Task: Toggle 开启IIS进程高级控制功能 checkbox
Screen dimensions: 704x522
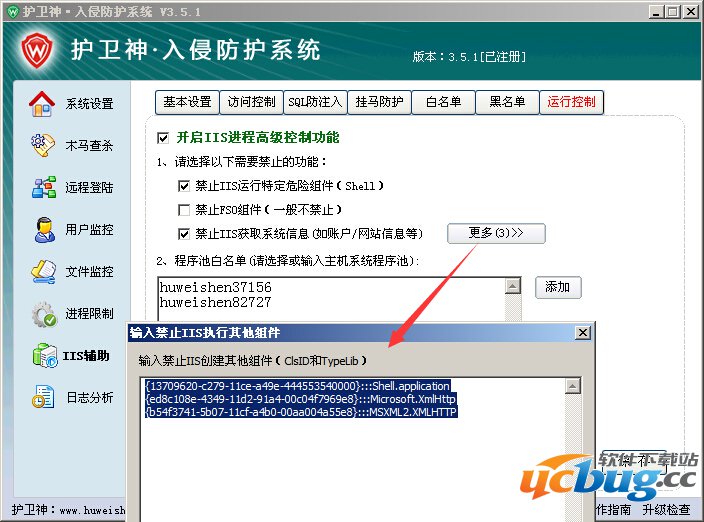Action: [x=164, y=137]
